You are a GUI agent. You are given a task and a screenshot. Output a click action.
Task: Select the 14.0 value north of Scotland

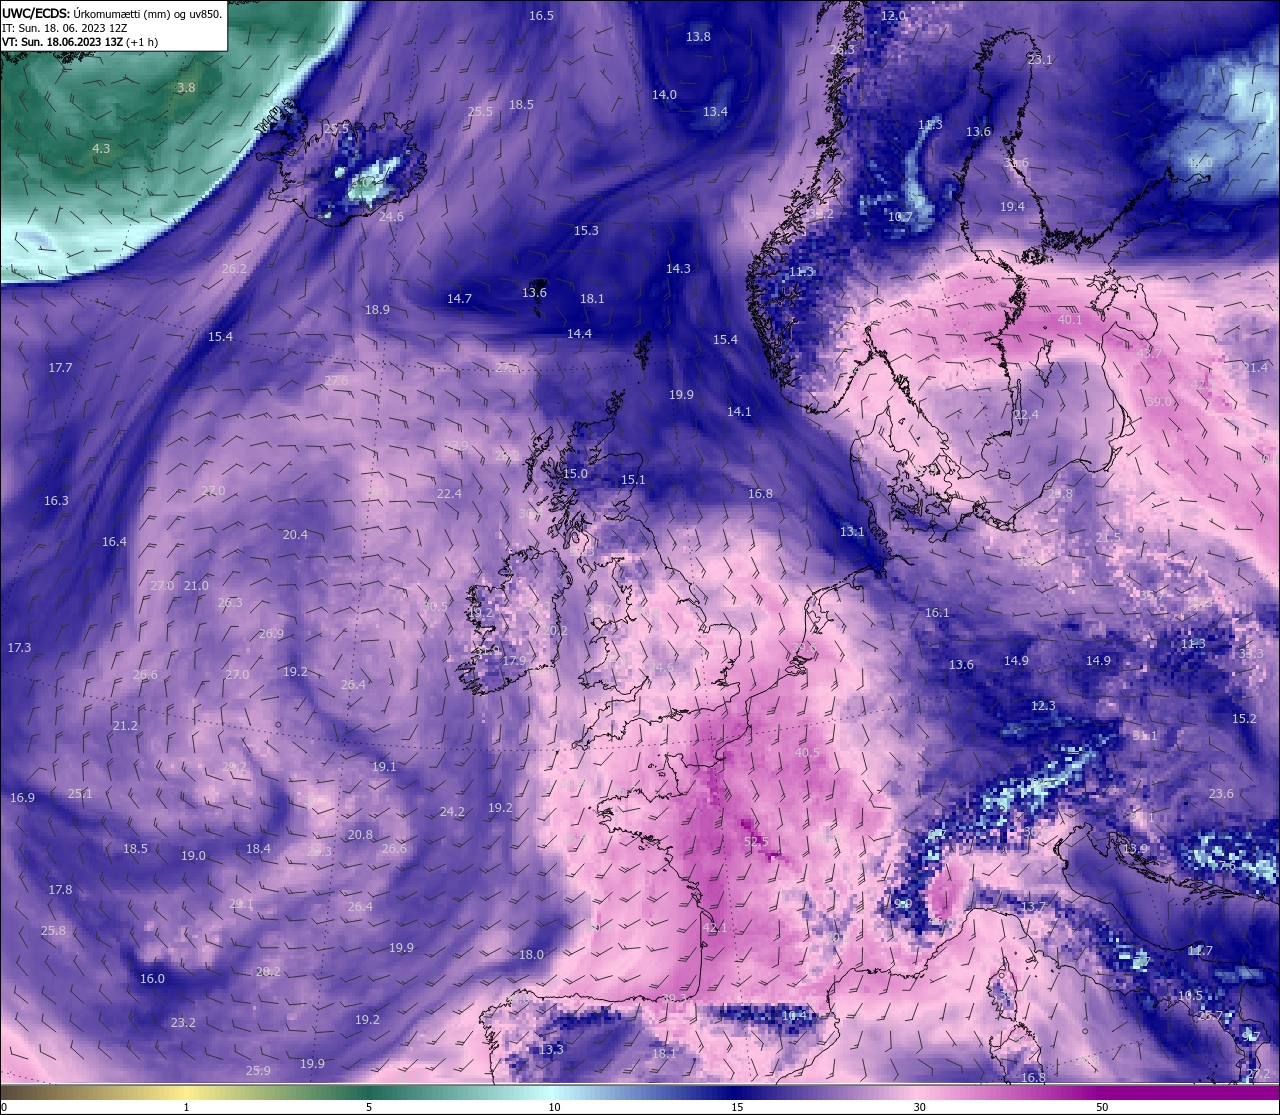[x=664, y=94]
